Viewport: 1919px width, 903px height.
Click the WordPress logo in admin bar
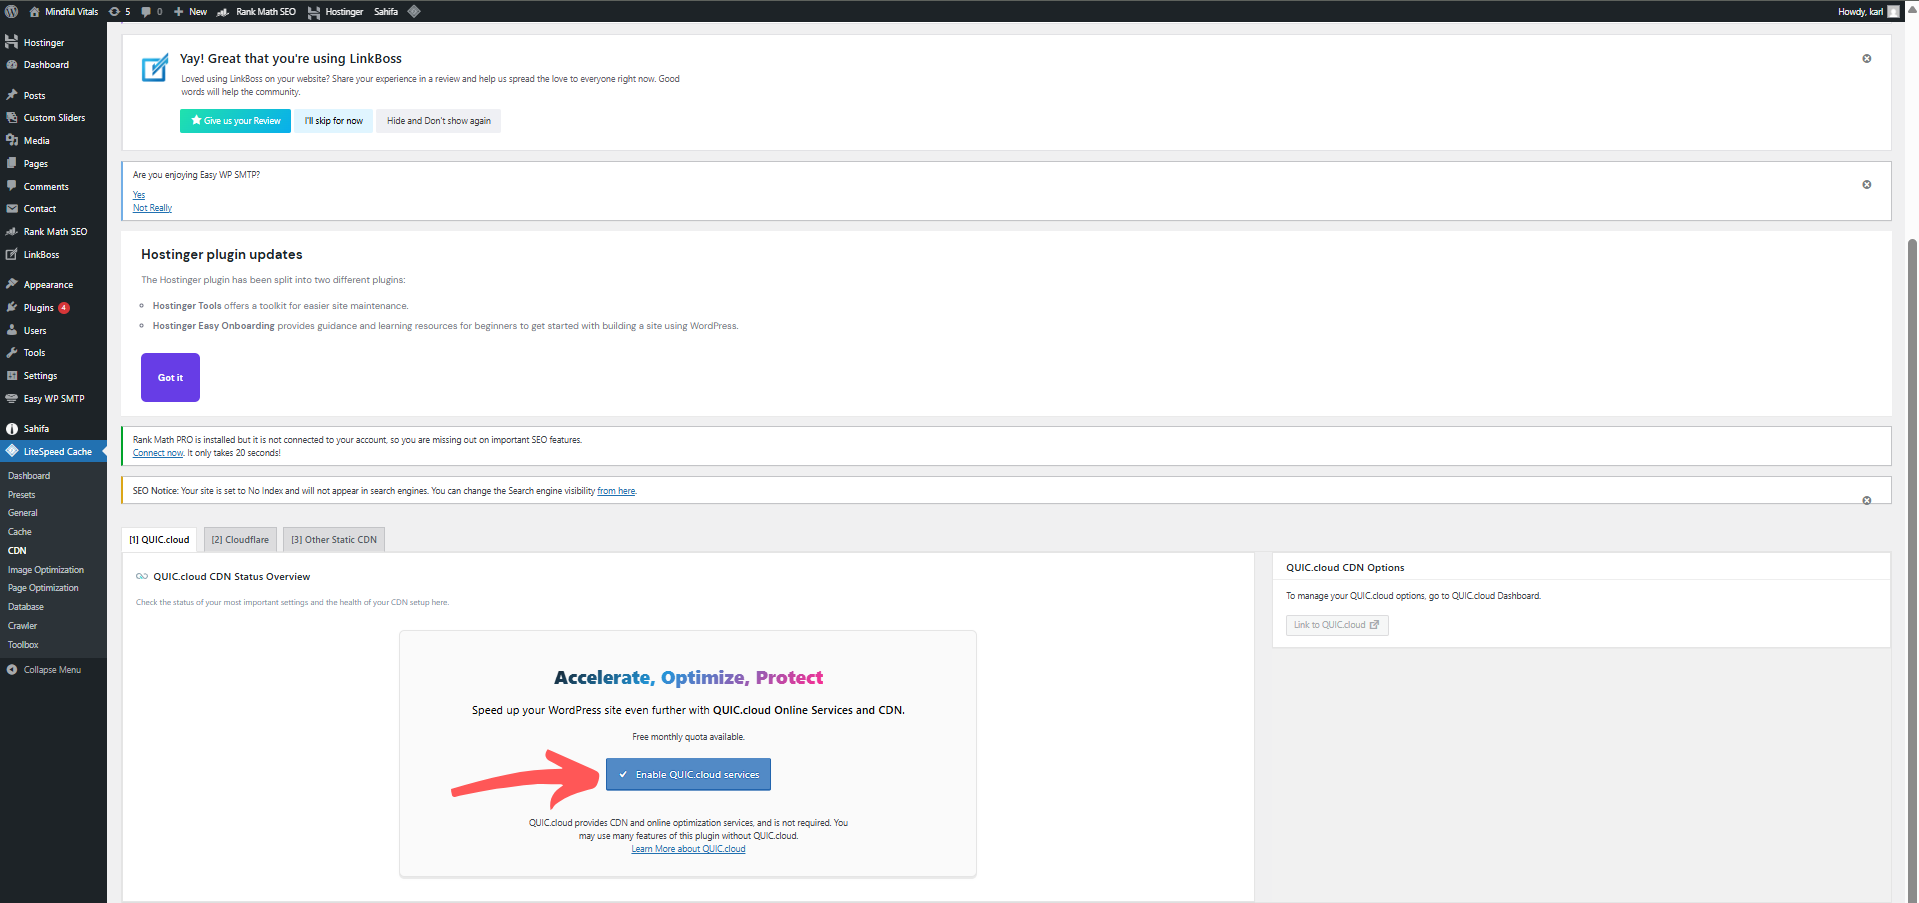coord(11,11)
